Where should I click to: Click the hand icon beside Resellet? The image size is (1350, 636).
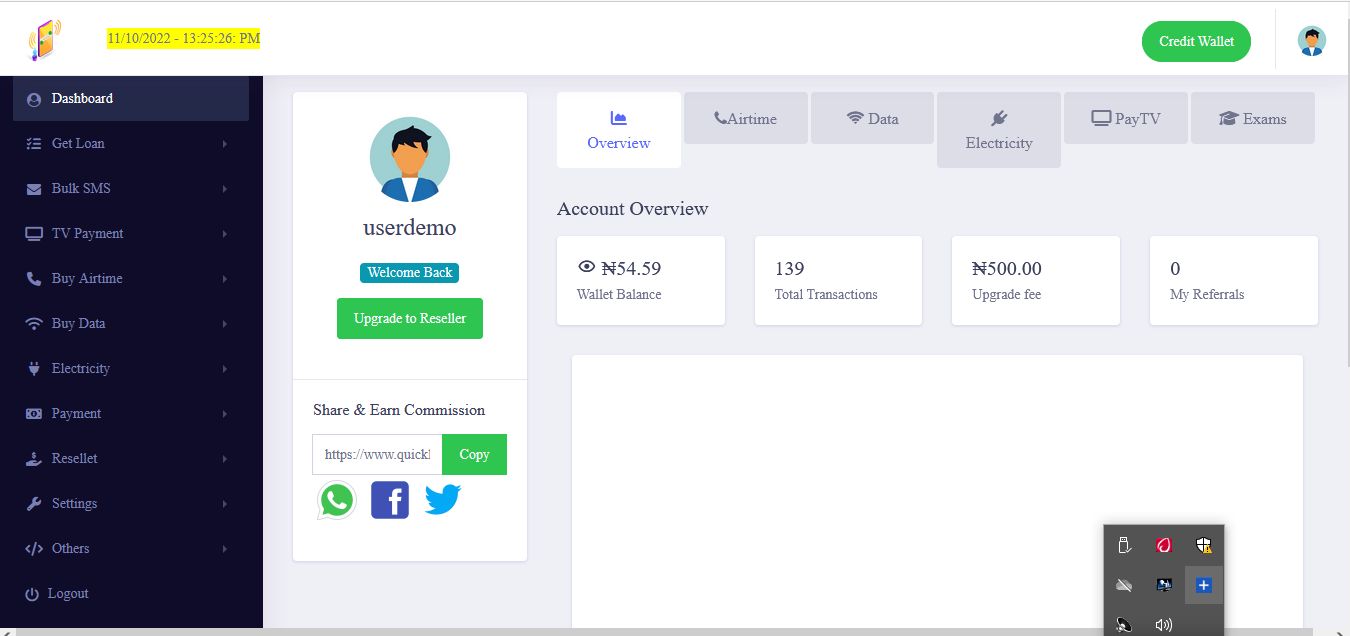[33, 458]
